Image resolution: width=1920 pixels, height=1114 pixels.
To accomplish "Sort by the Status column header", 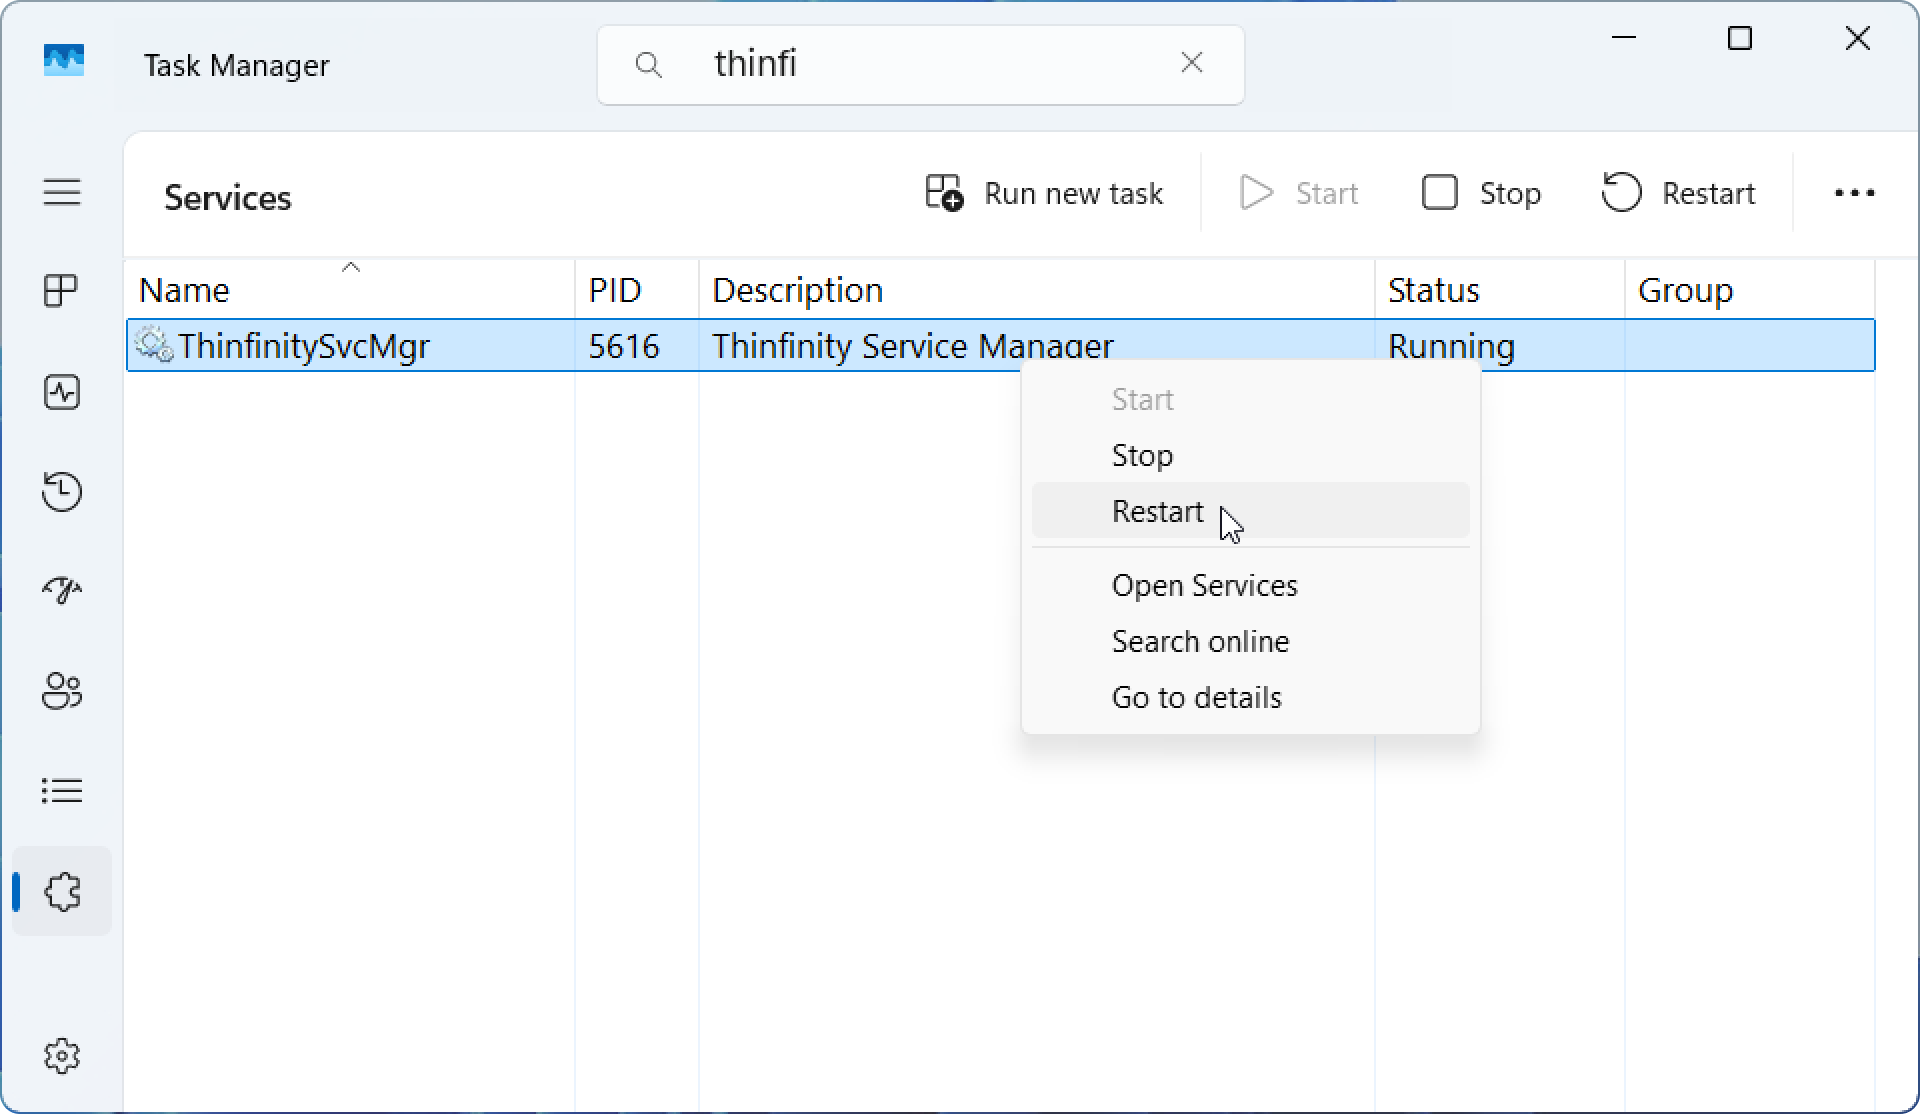I will [1500, 290].
